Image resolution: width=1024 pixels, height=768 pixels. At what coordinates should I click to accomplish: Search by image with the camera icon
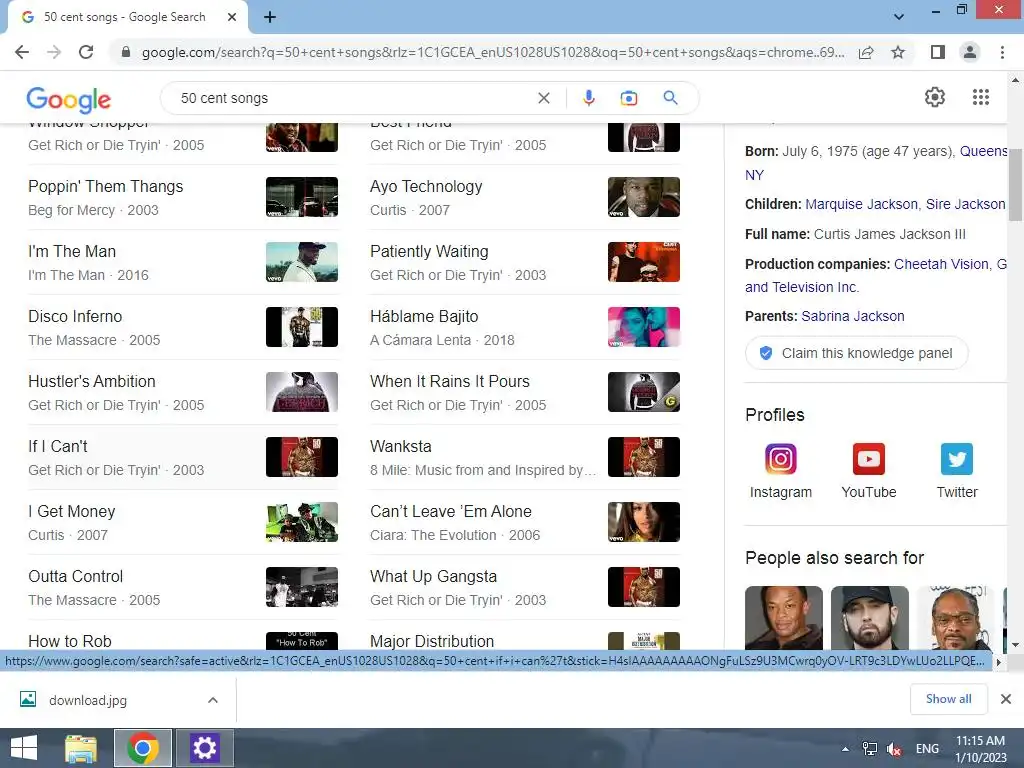pyautogui.click(x=628, y=98)
